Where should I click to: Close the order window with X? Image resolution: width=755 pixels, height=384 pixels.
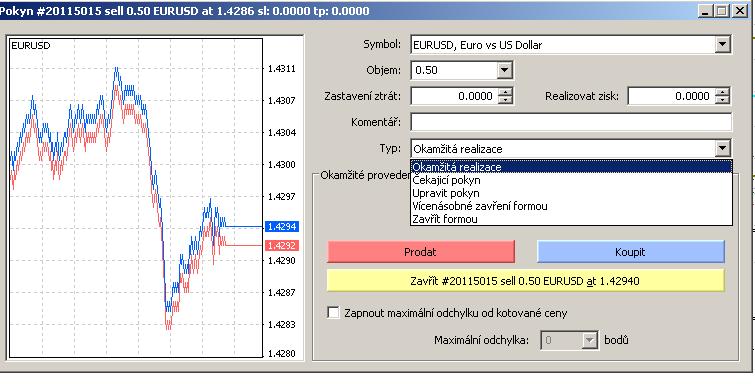pos(740,11)
